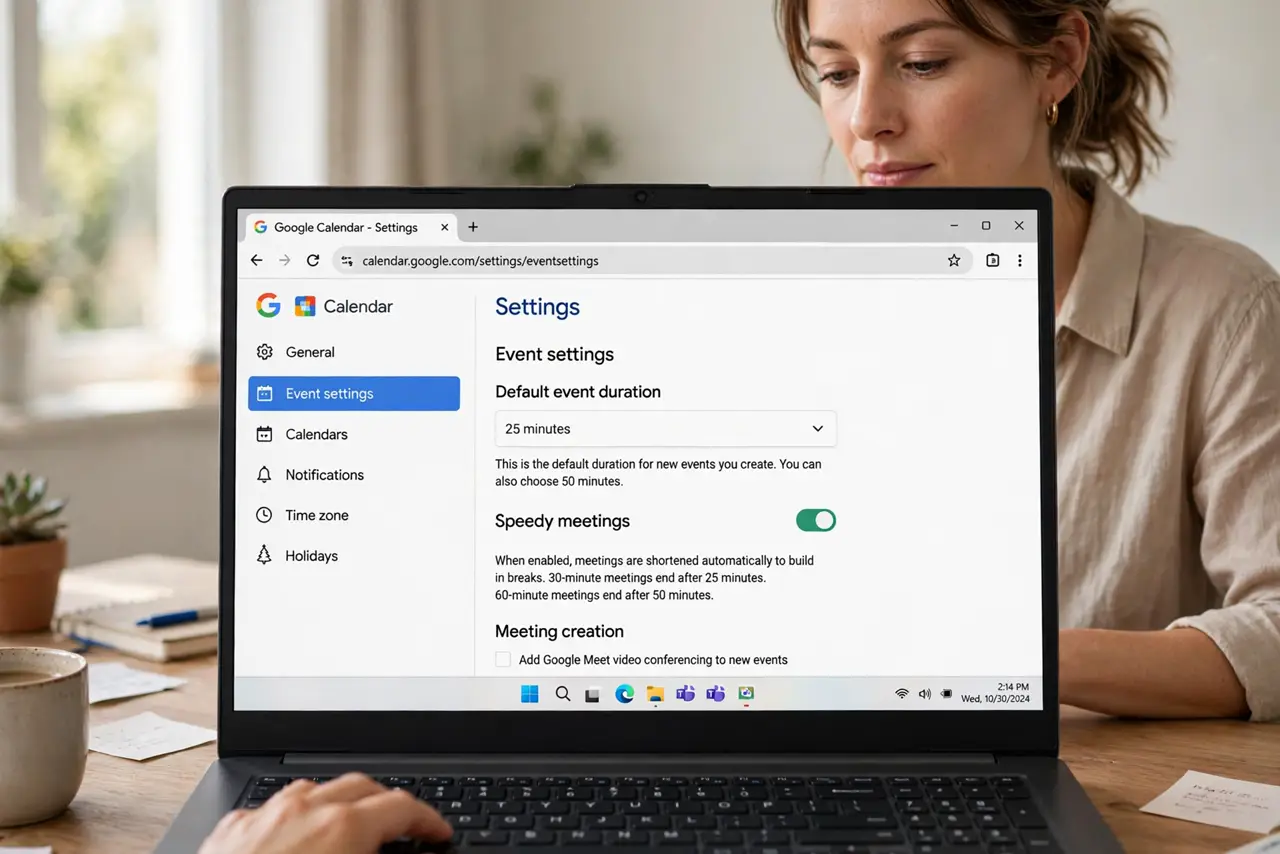This screenshot has width=1280, height=854.
Task: Click the bell icon beside Notifications
Action: pyautogui.click(x=264, y=475)
